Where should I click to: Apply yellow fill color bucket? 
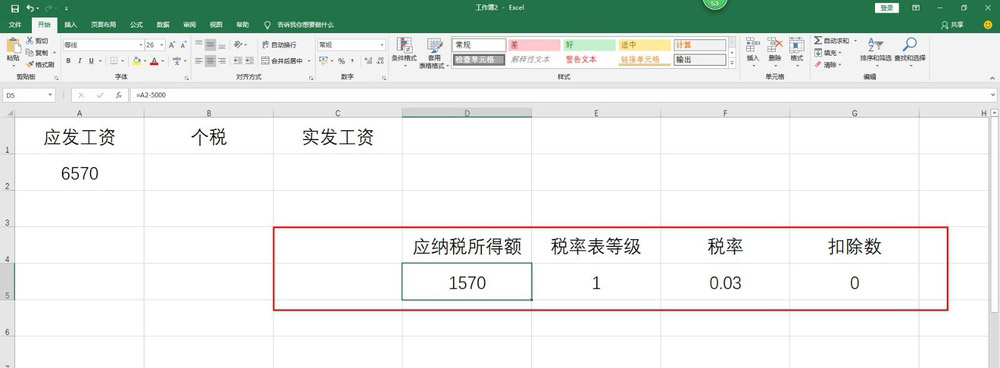[x=136, y=61]
